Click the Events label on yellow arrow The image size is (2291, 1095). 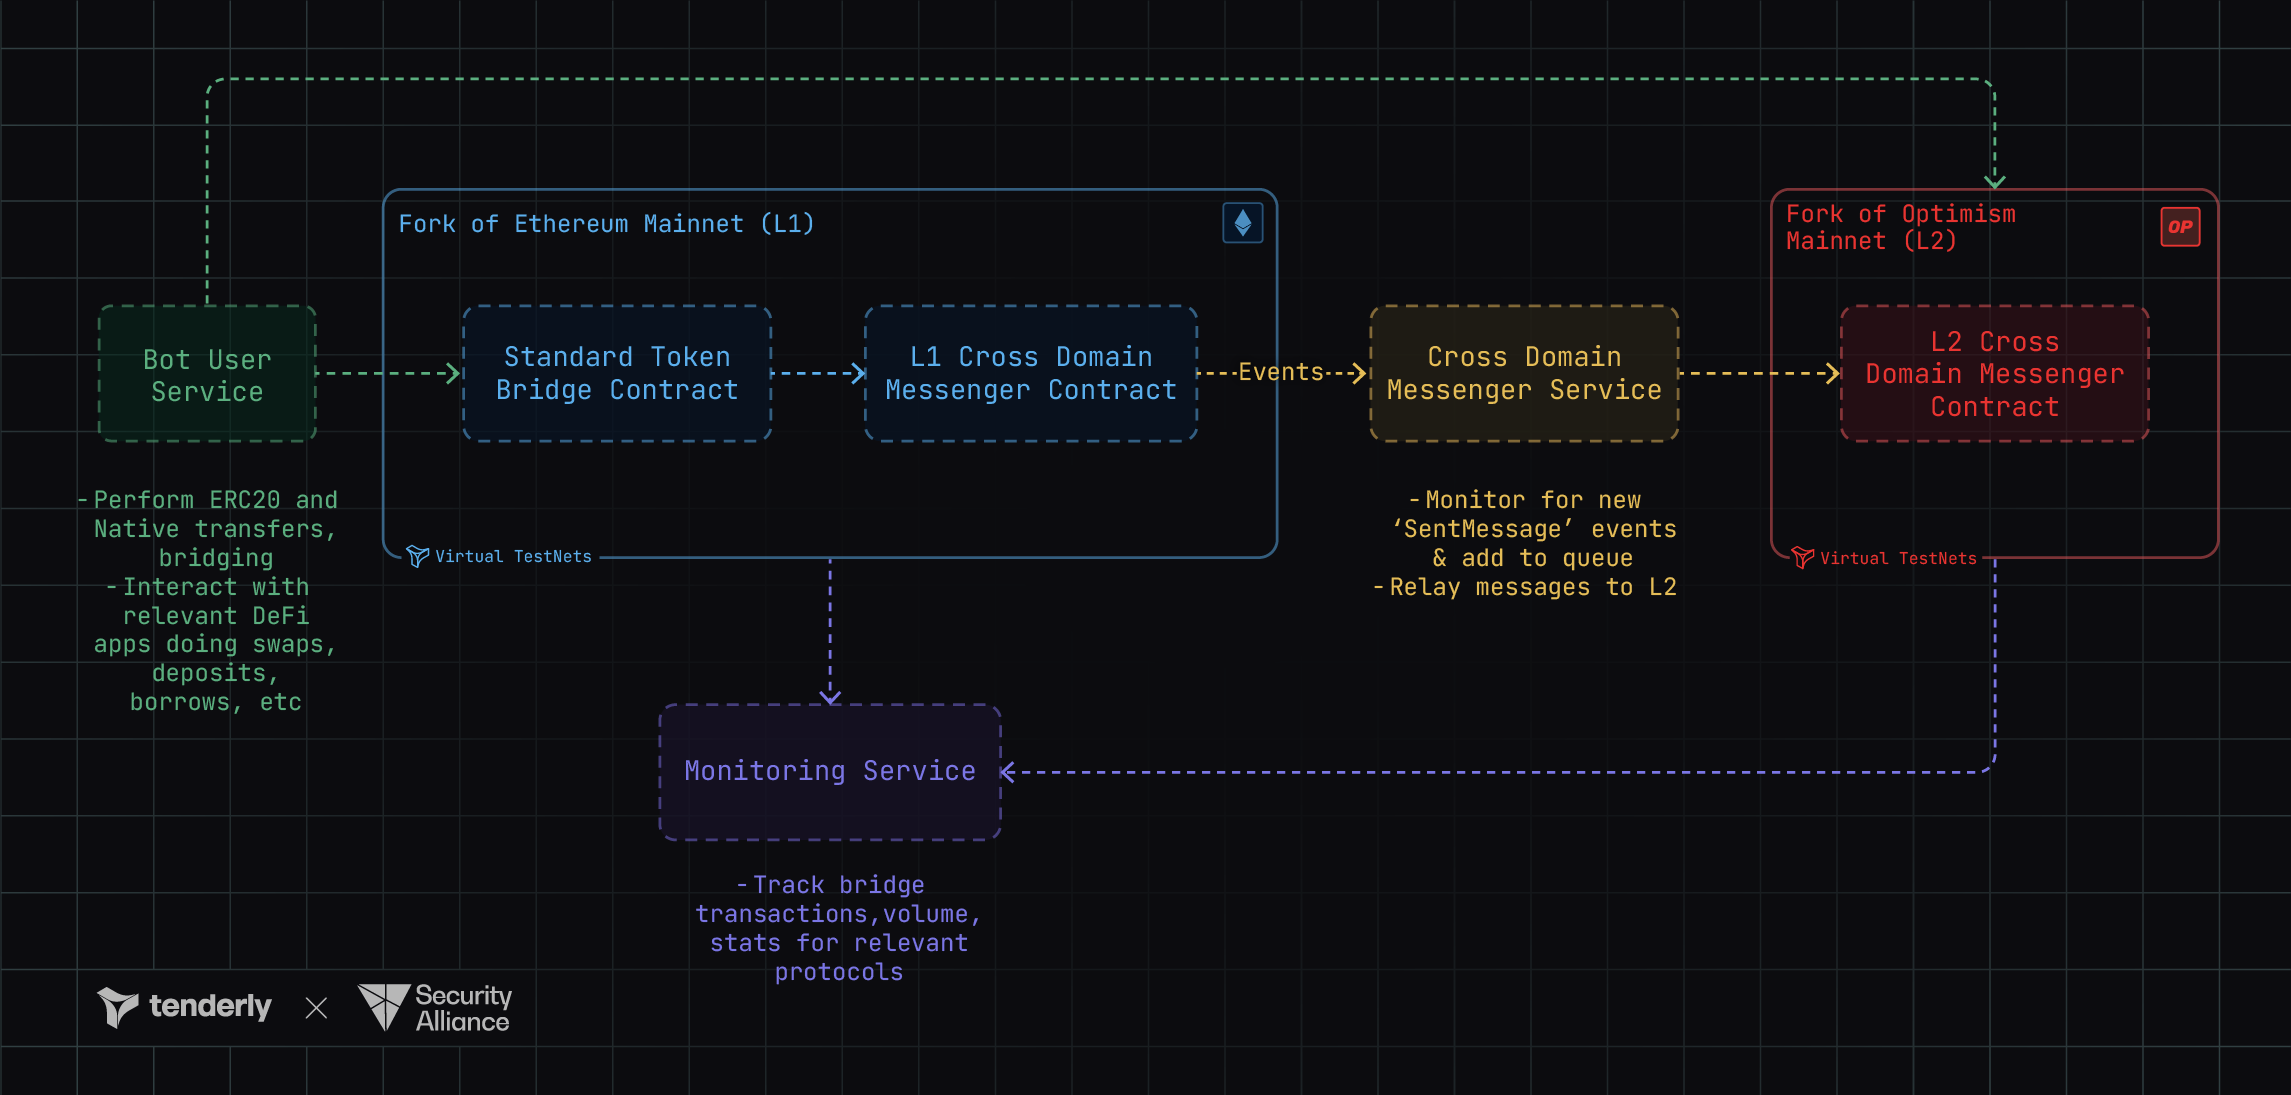click(1280, 372)
